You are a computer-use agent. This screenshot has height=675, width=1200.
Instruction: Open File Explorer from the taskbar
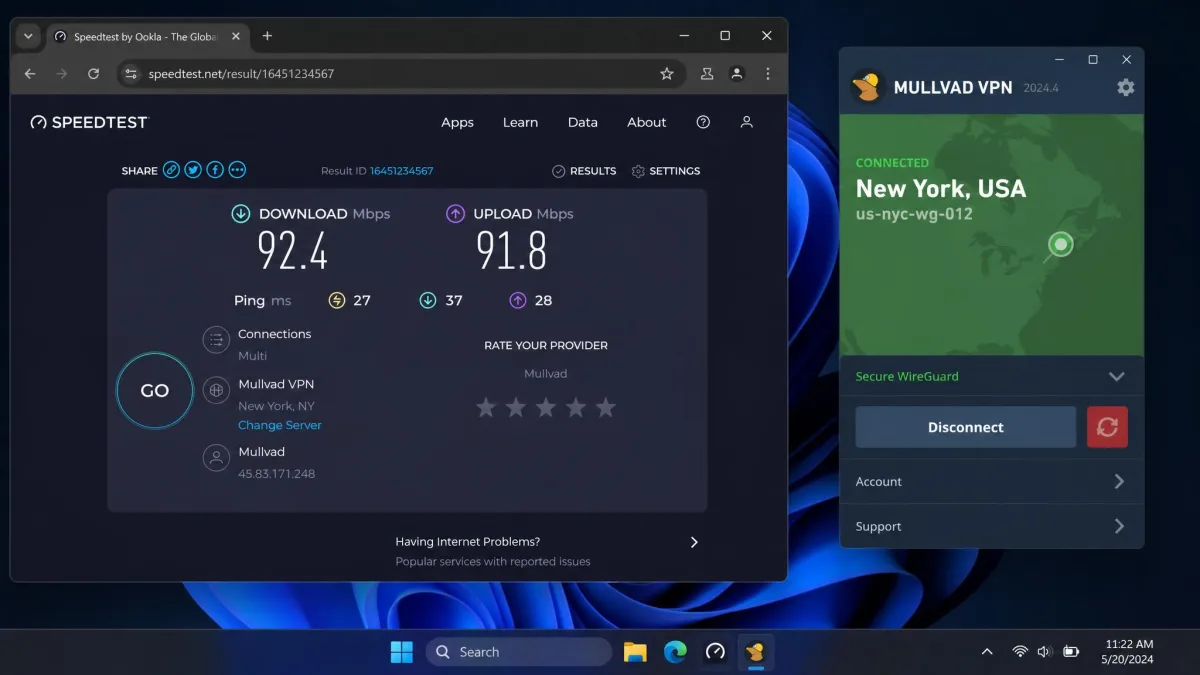click(x=635, y=652)
